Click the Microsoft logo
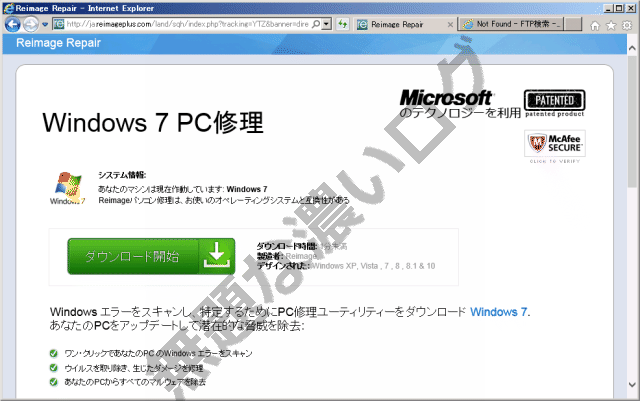Screen dimensions: 640x401 click(446, 98)
